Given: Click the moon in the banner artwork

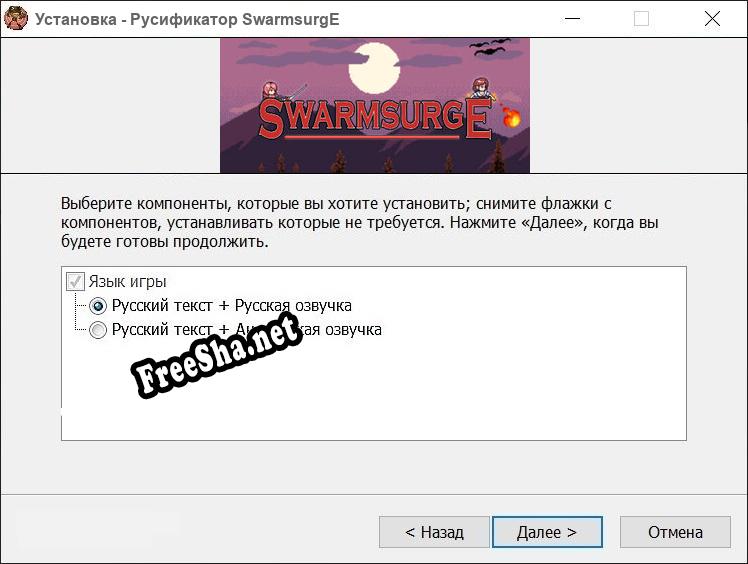Looking at the screenshot, I should tap(374, 67).
